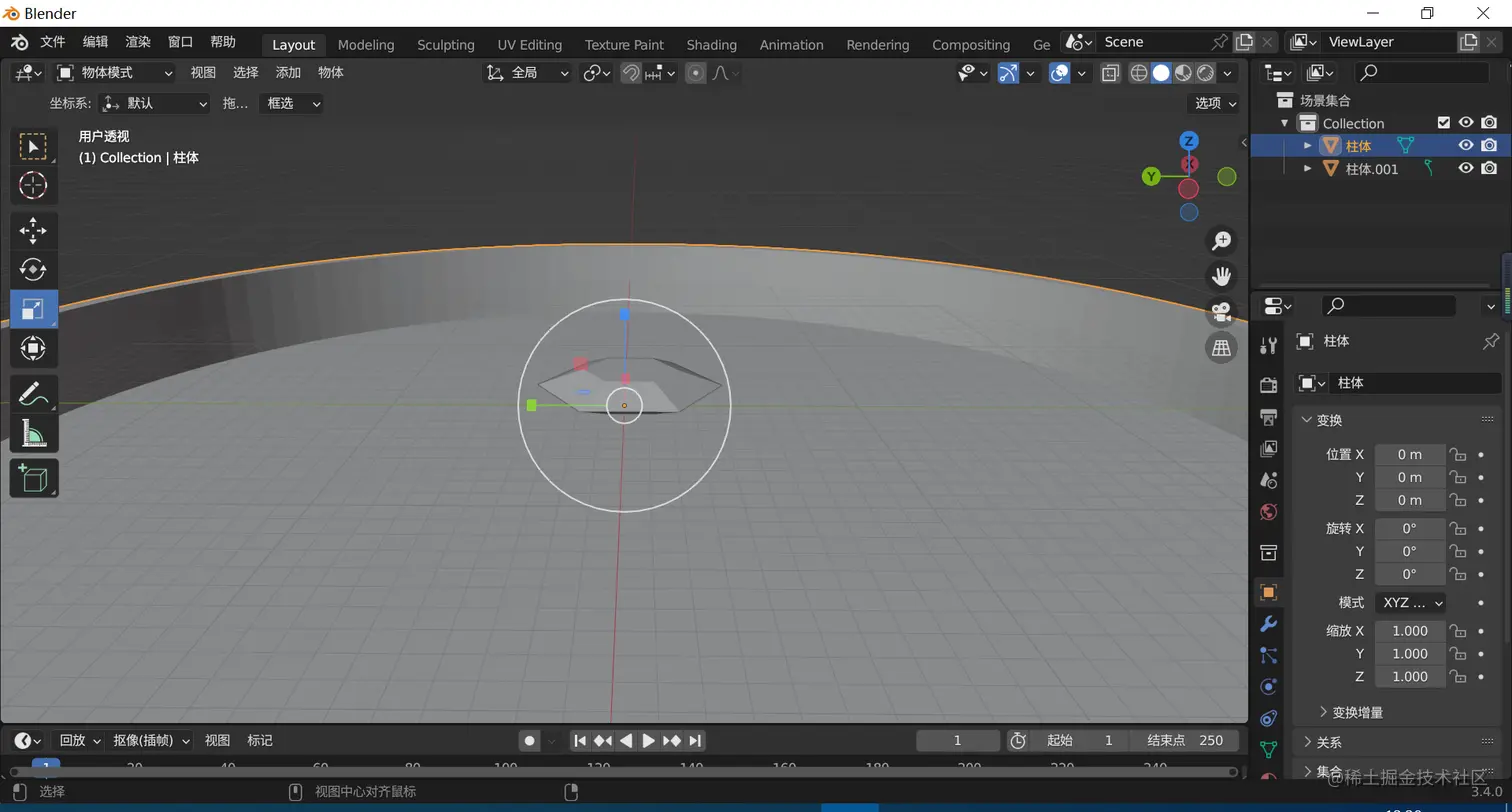Lock the 位置 X value

click(x=1458, y=454)
